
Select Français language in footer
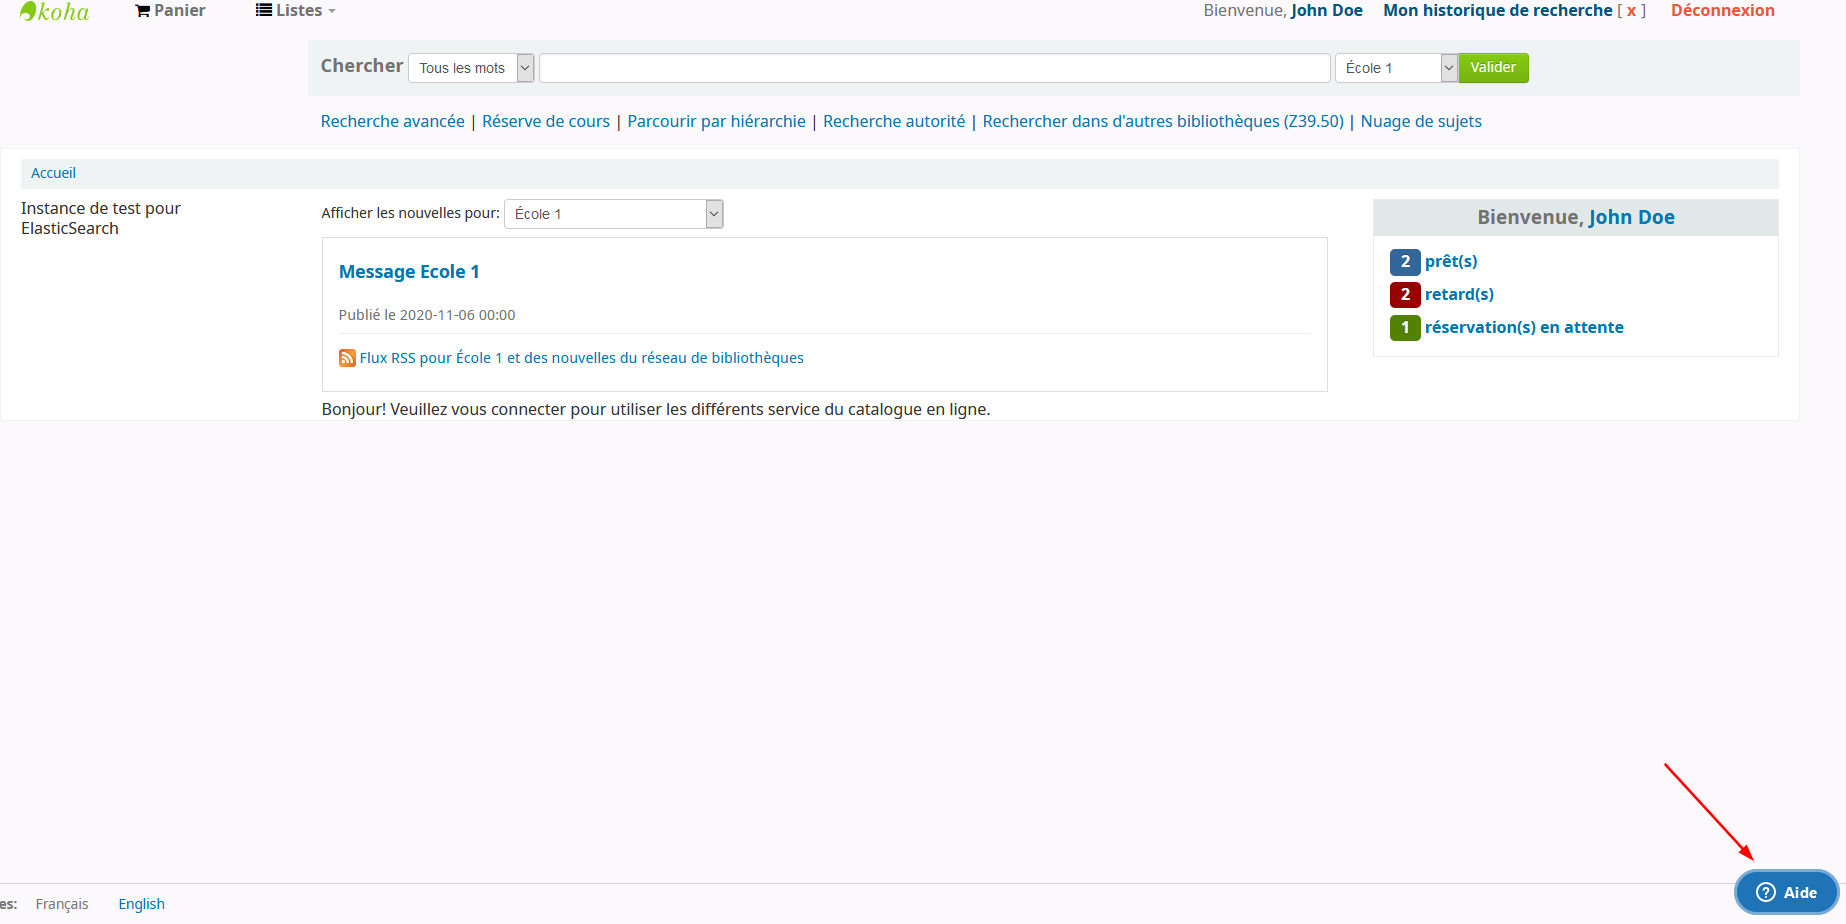coord(62,904)
